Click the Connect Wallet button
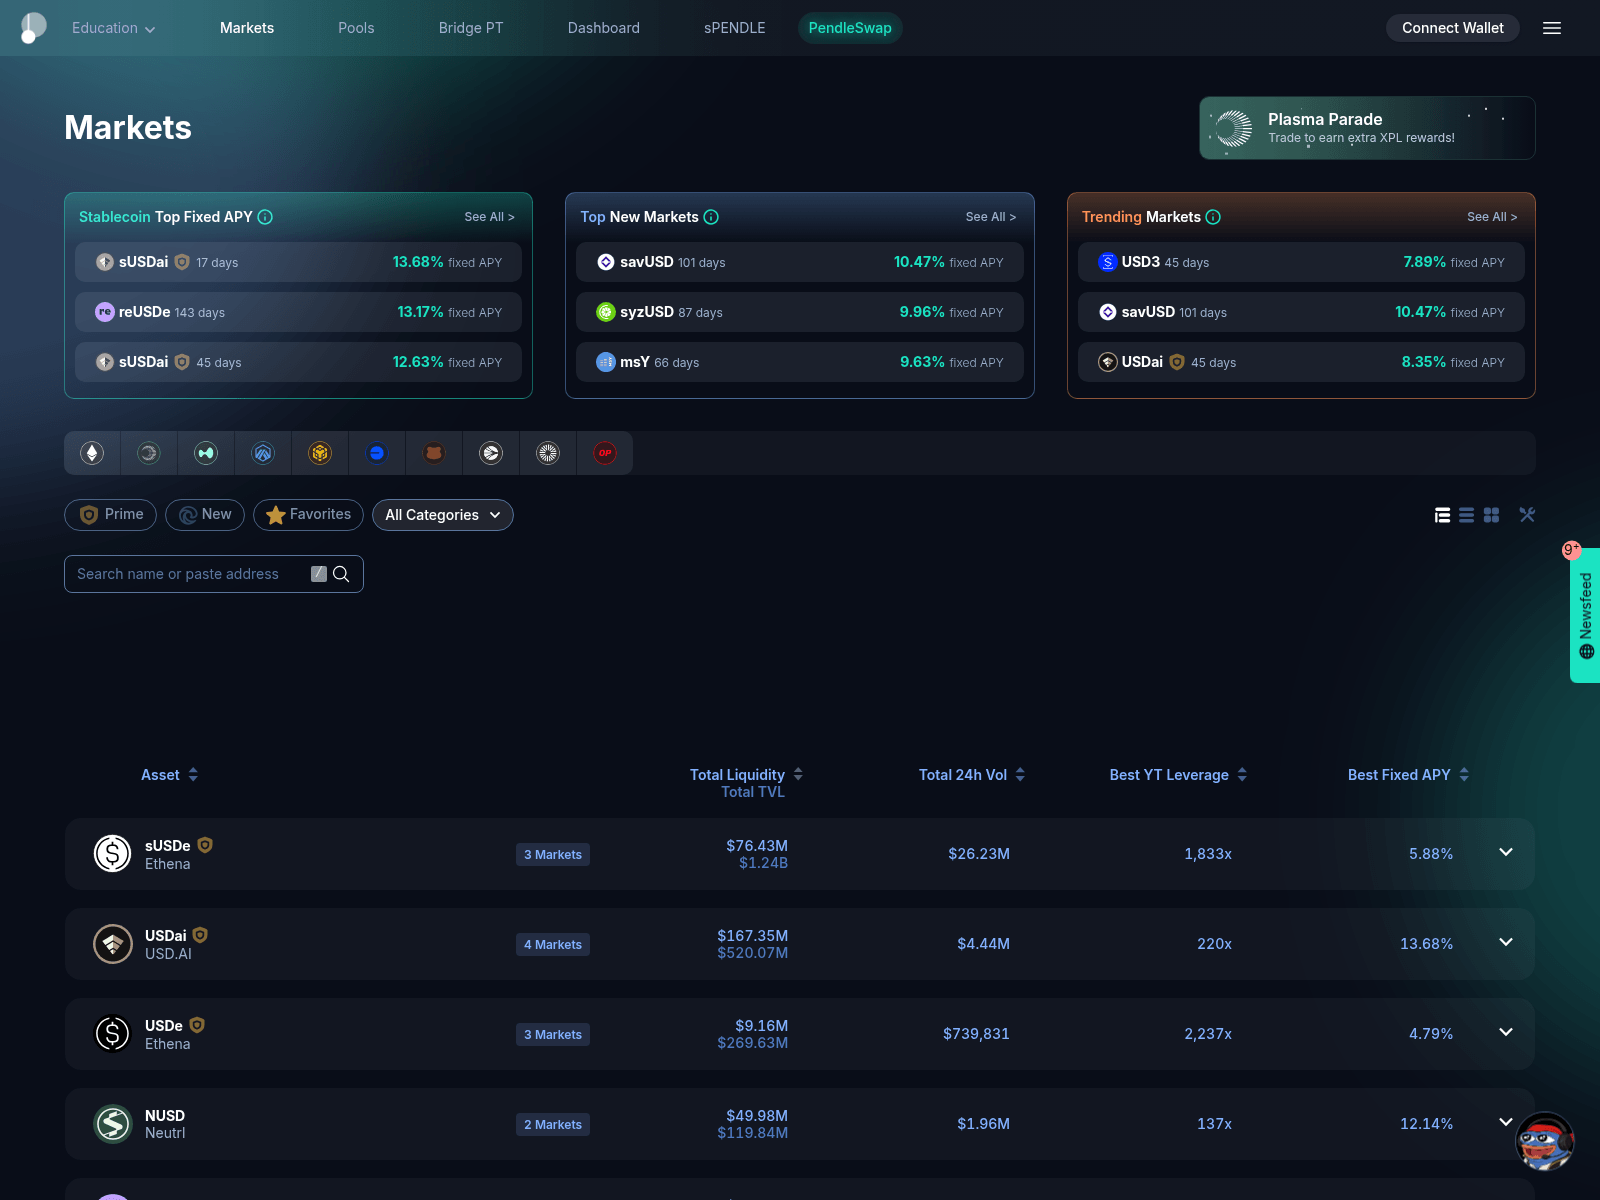This screenshot has height=1200, width=1600. point(1452,28)
